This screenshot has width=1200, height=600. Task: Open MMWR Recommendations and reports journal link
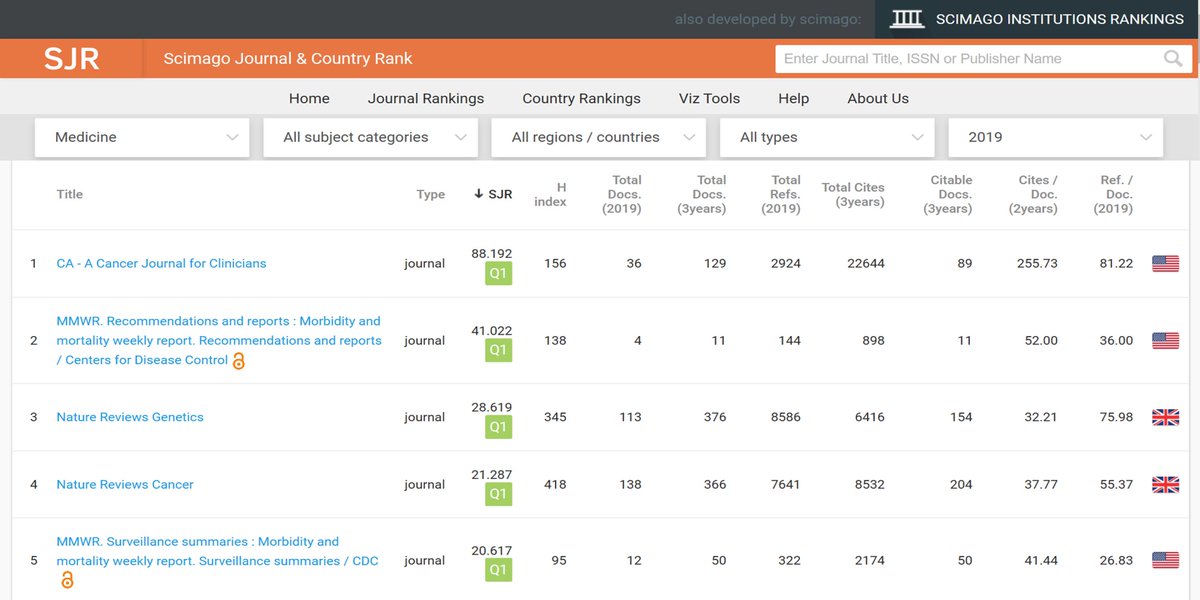tap(219, 341)
